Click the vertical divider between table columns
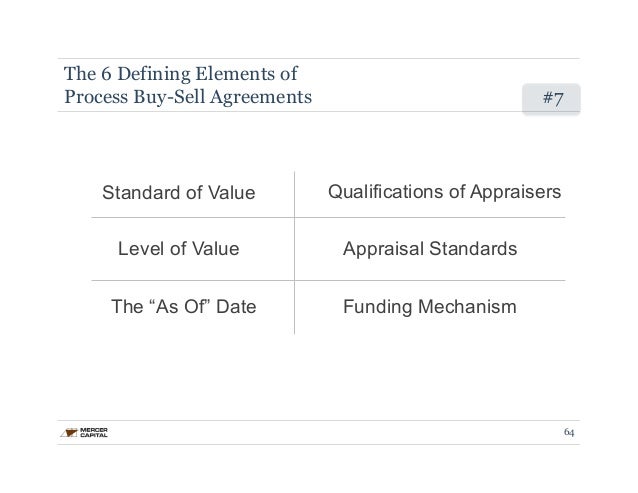 (295, 253)
